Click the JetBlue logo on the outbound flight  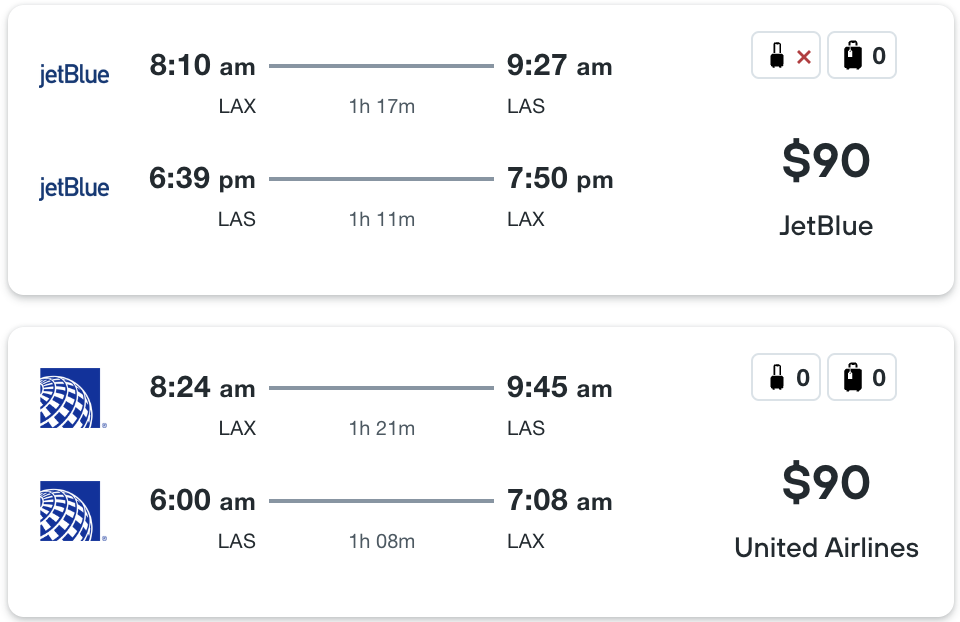coord(74,75)
